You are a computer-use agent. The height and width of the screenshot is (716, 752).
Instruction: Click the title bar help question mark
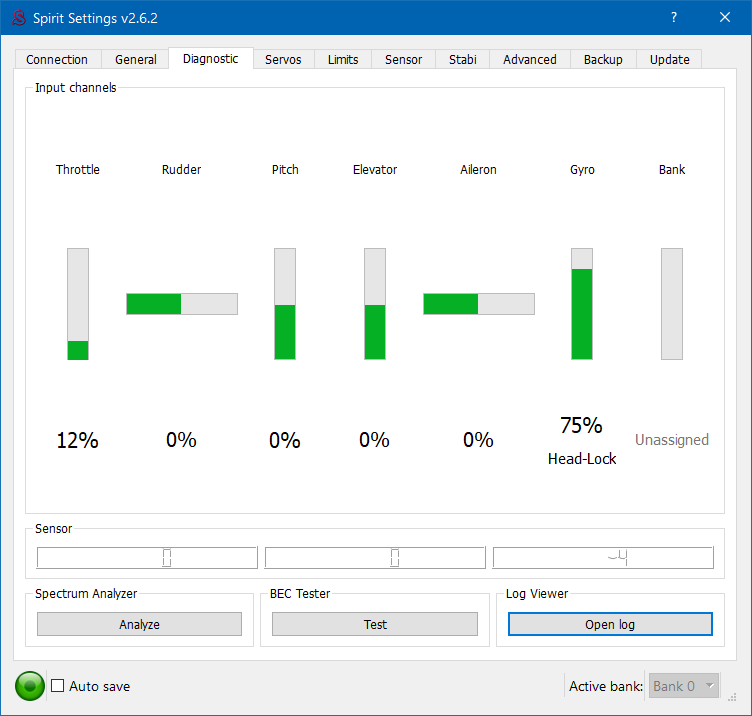674,18
